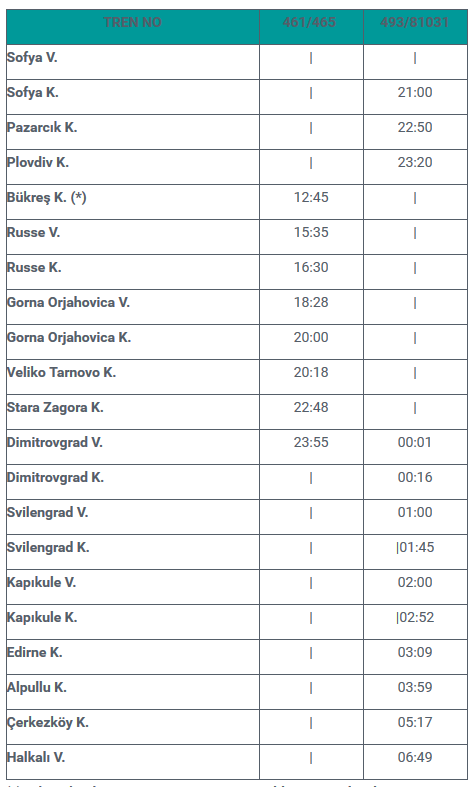Click the 23:20 Plovdiv departure time
474x787 pixels.
tap(415, 163)
